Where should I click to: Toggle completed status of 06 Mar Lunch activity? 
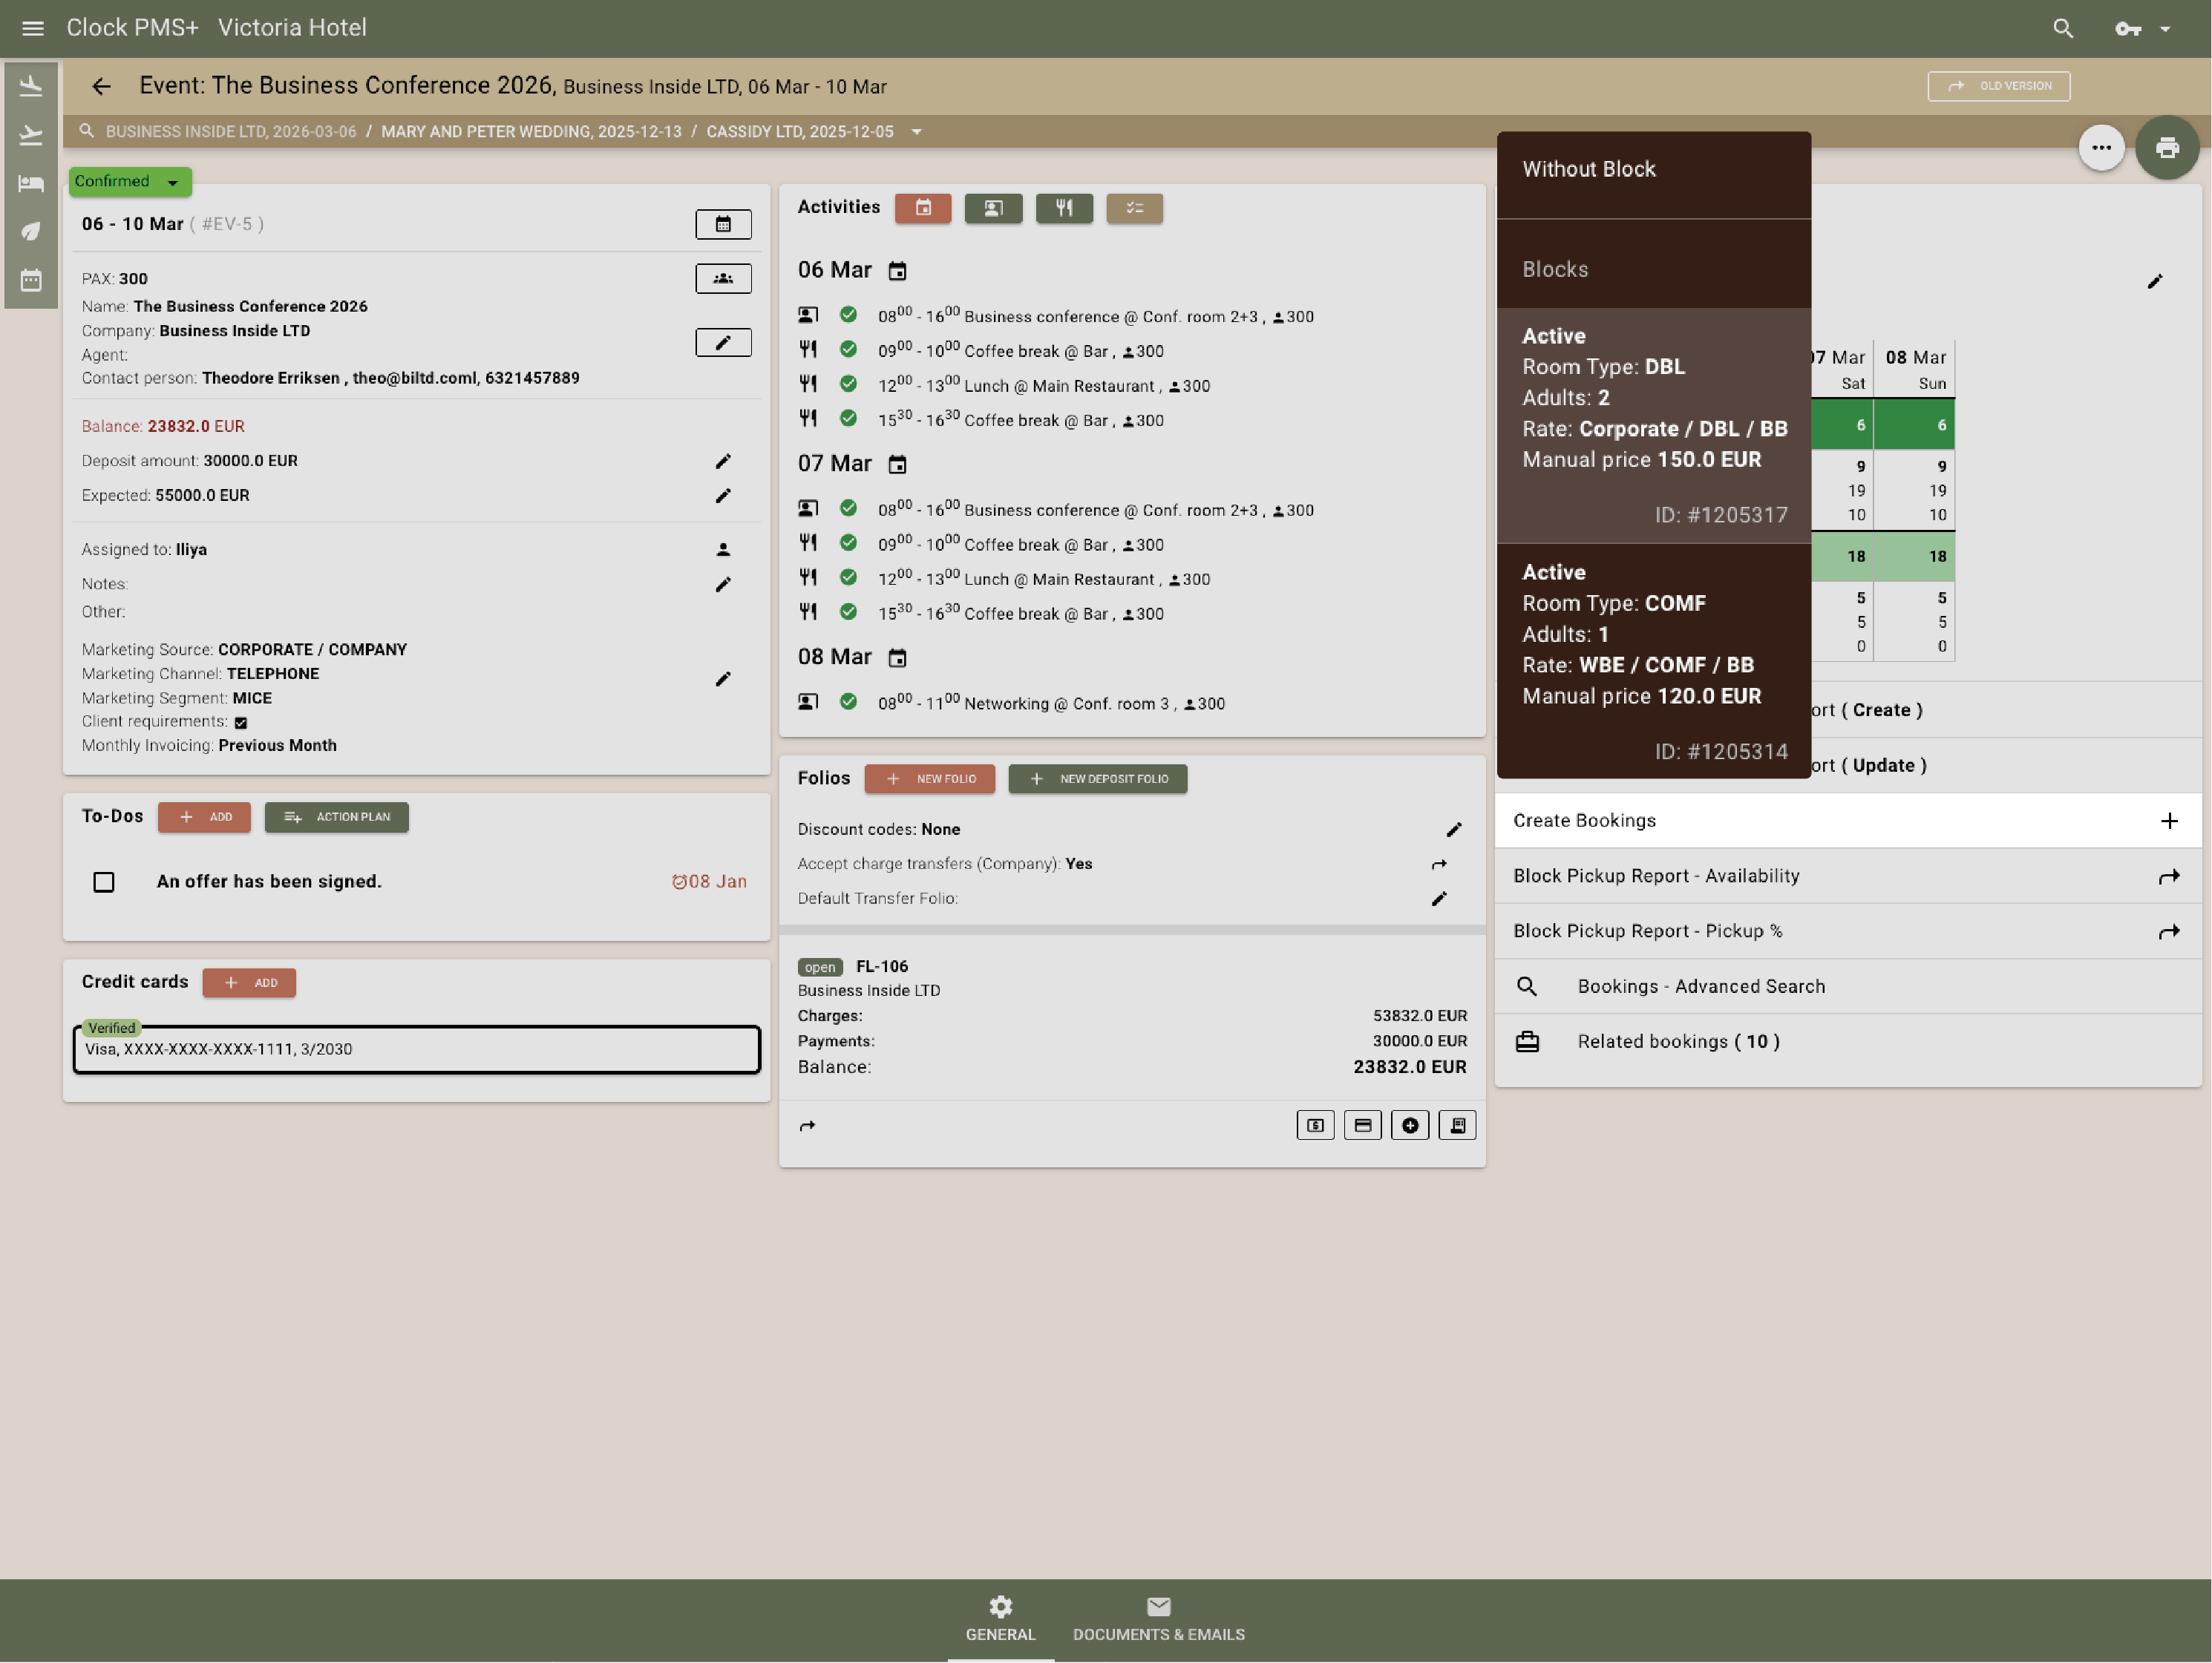(848, 384)
